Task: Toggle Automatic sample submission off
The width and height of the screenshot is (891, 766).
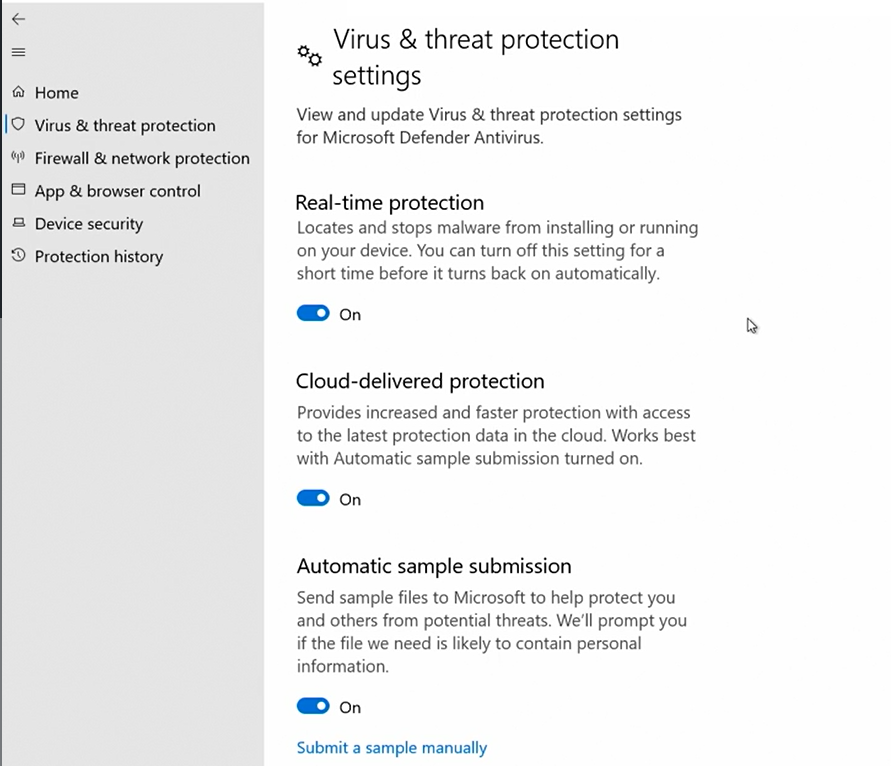Action: (x=312, y=706)
